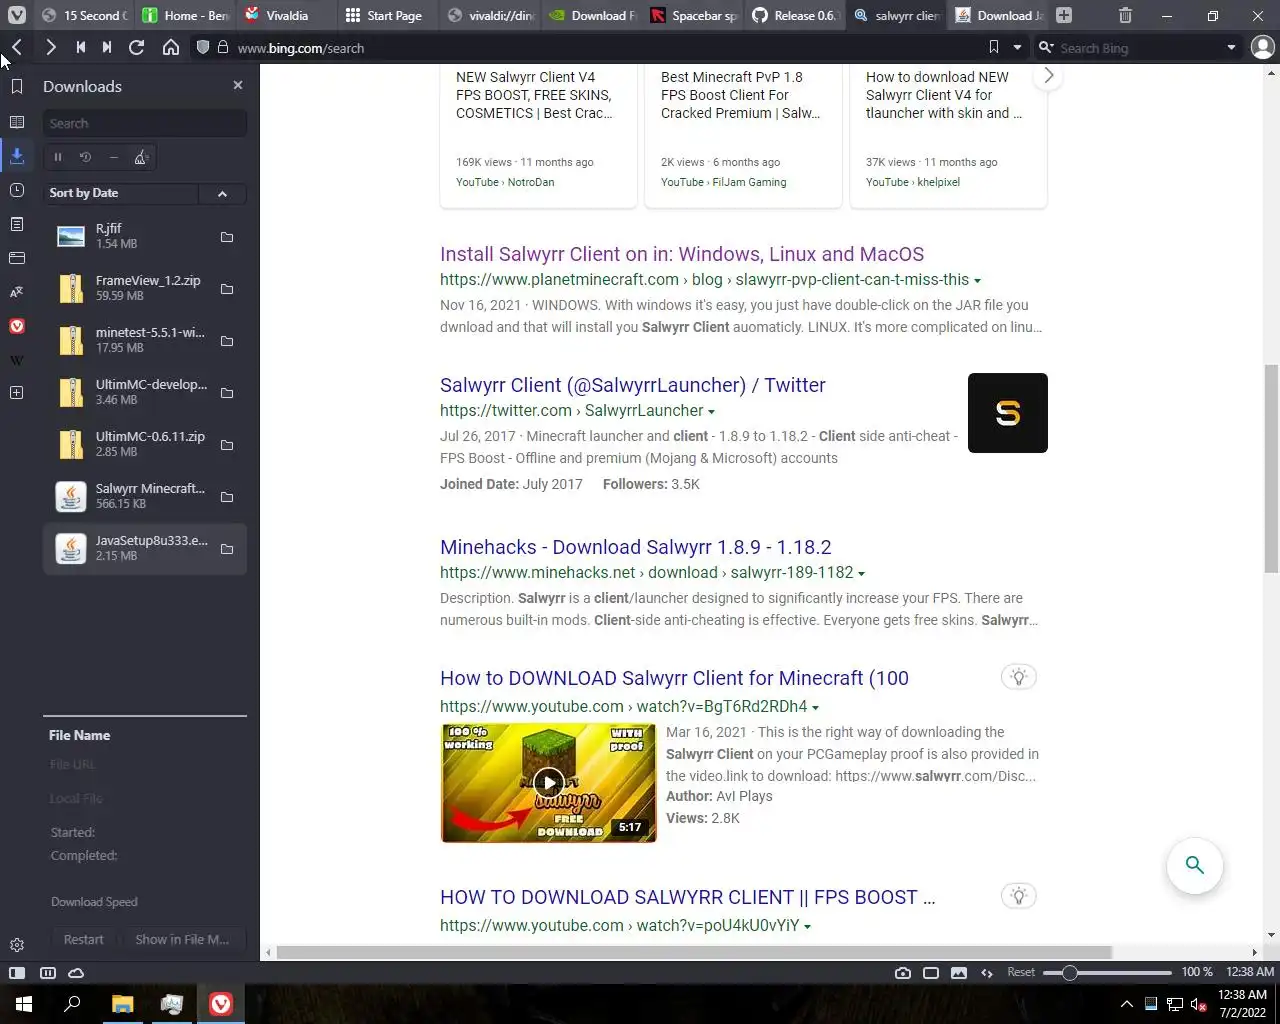Switch to the Vivaldia tab
This screenshot has width=1280, height=1024.
(x=288, y=15)
